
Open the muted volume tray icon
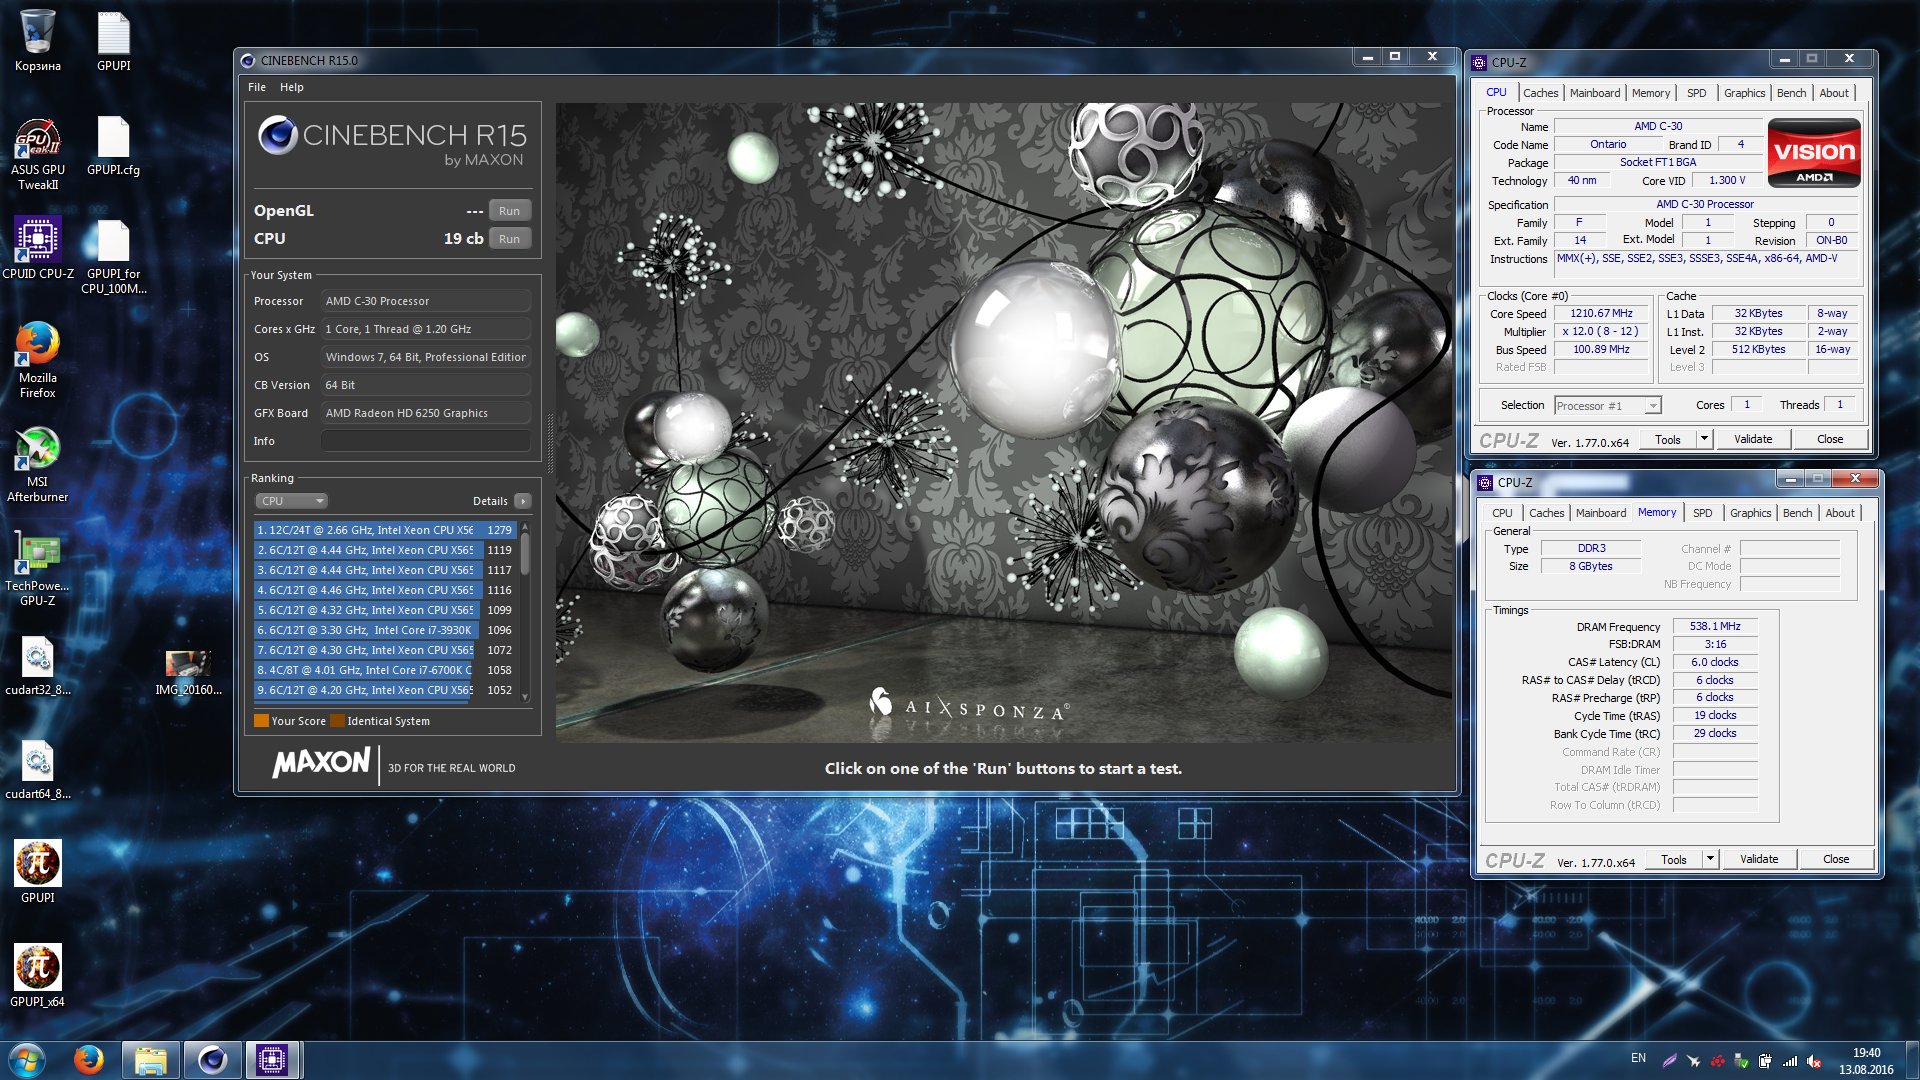click(x=1814, y=1061)
